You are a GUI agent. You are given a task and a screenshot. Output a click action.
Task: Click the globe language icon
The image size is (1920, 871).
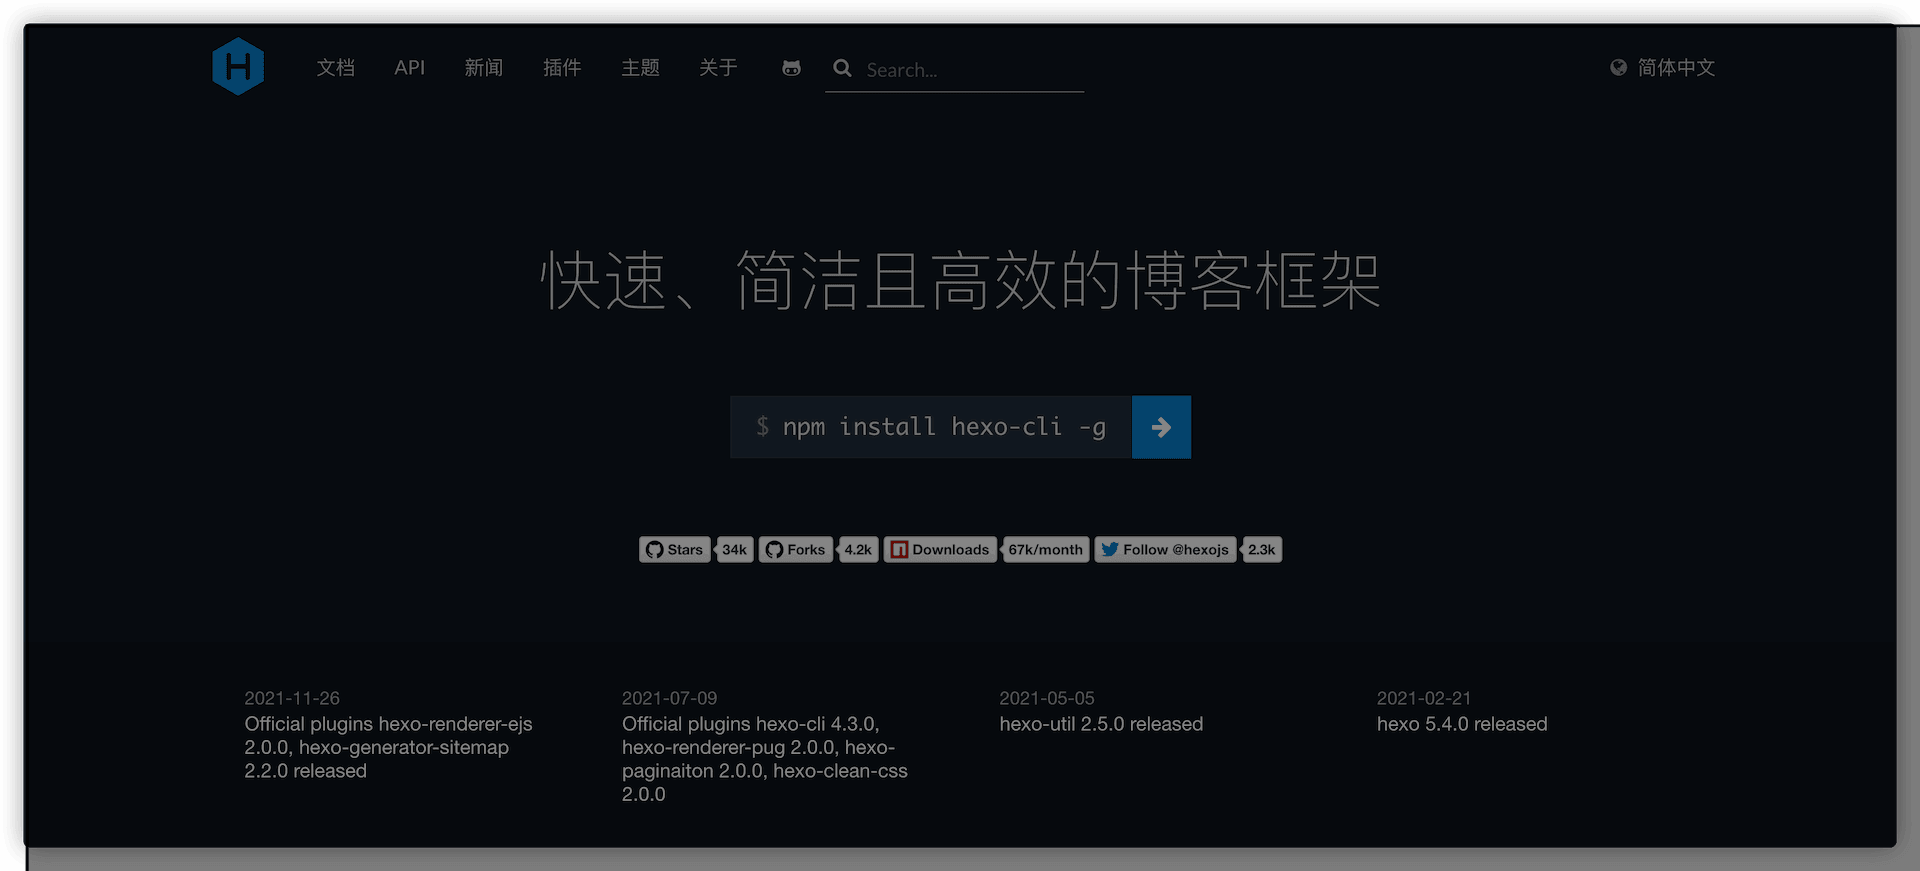1618,68
